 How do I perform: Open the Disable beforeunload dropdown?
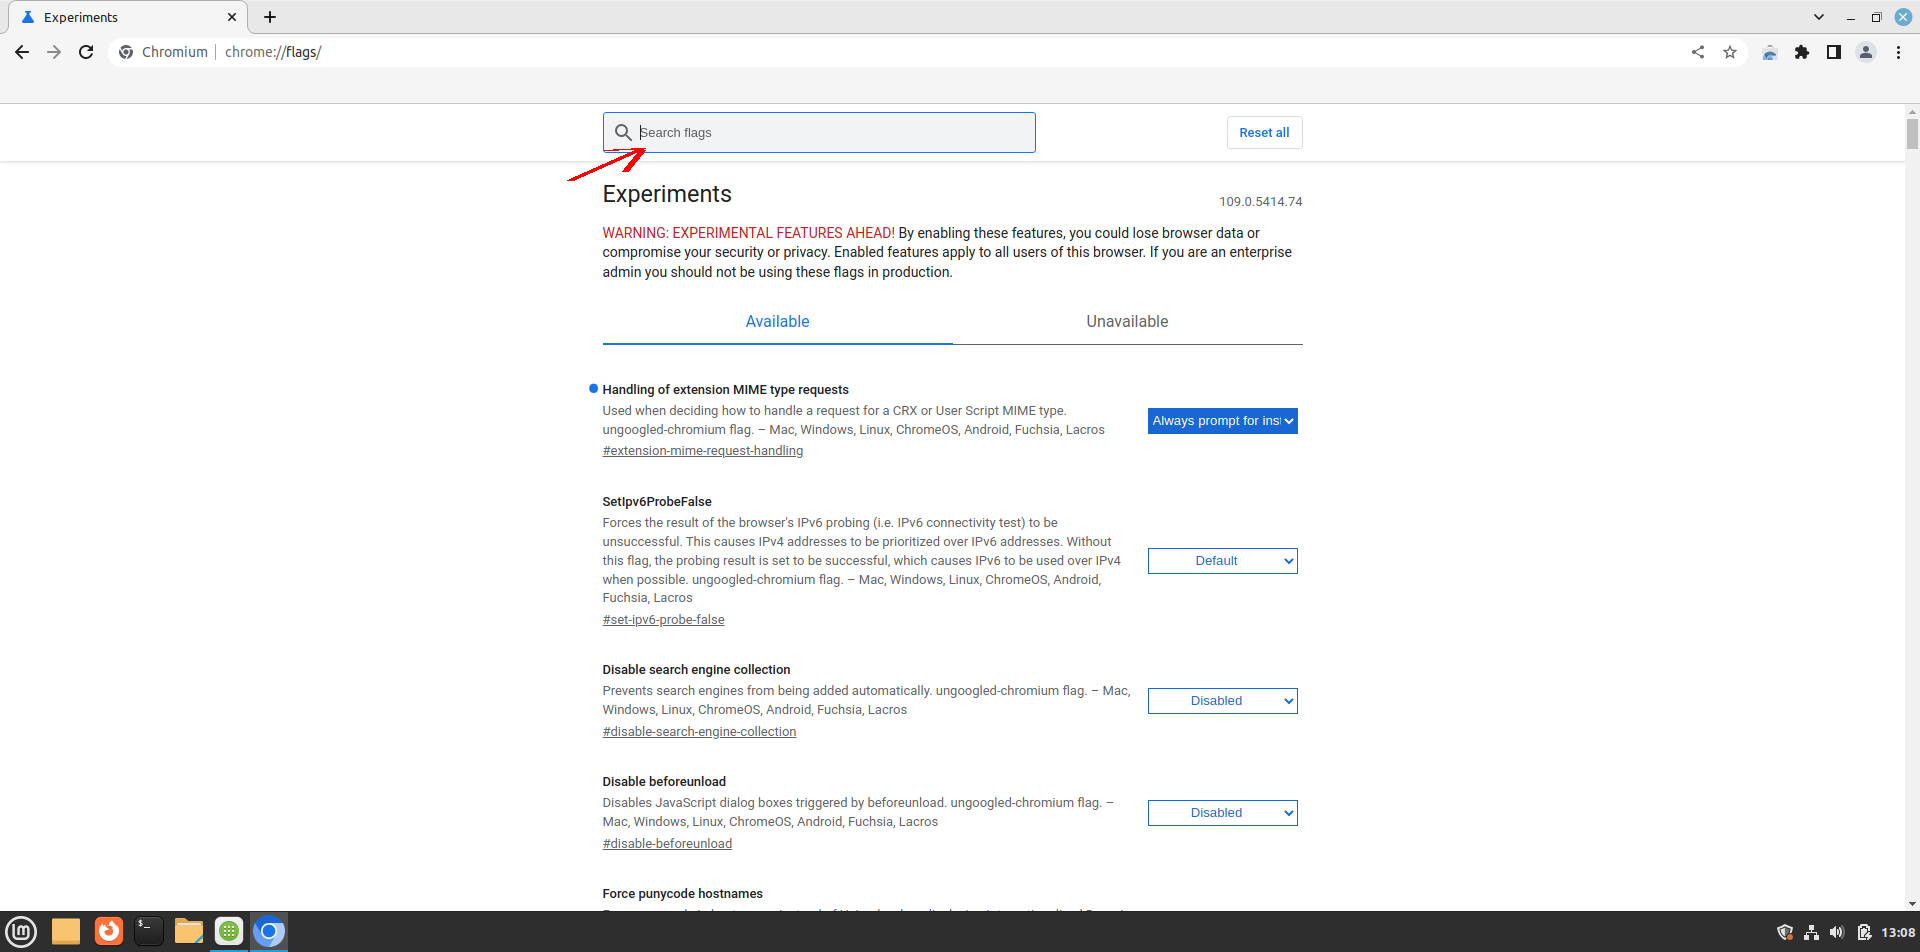pyautogui.click(x=1222, y=813)
